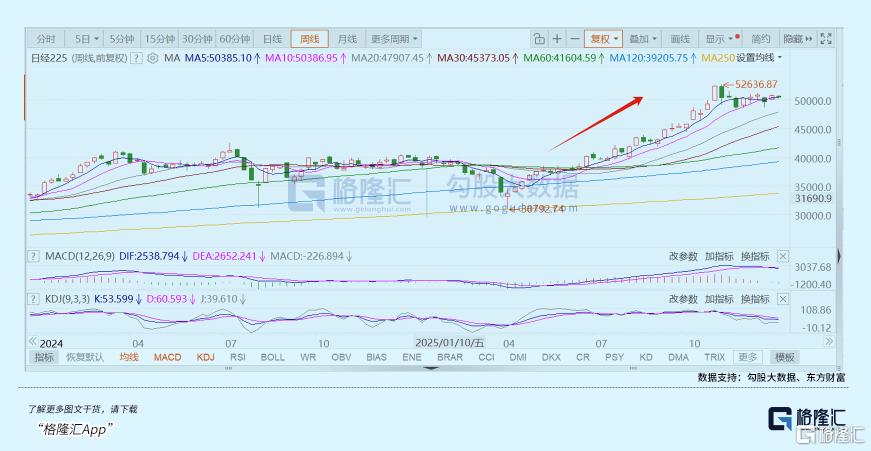Screen dimensions: 871x451
Task: Switch to 日线 daily chart tab
Action: tap(272, 39)
